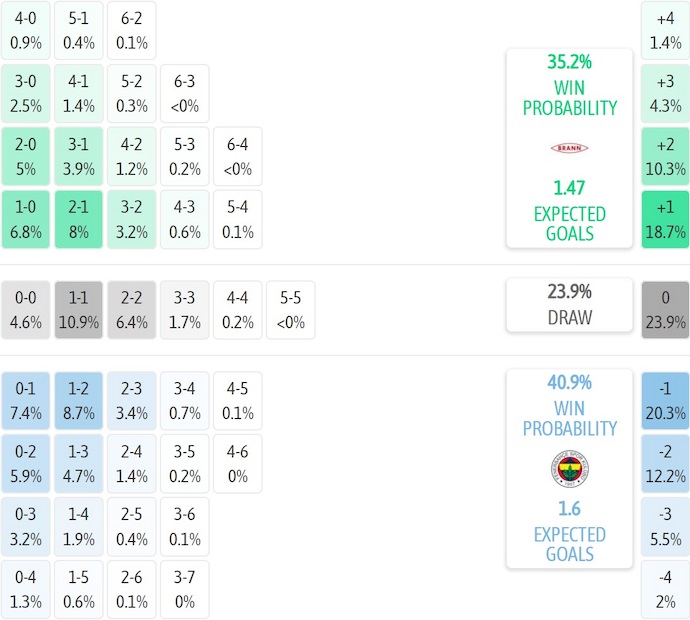Click the Fenerbahçe club crest
This screenshot has width=690, height=620.
click(x=569, y=468)
